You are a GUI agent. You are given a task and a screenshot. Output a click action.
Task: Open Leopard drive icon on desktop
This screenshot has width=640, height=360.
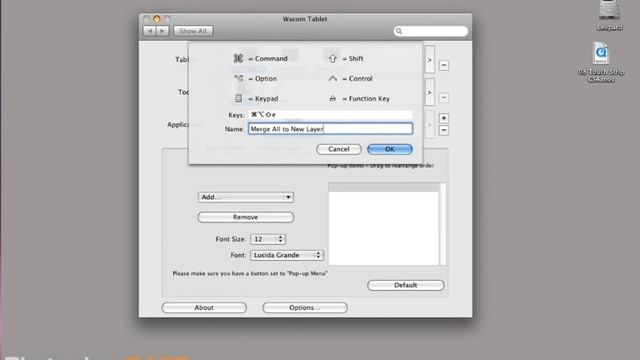609,15
